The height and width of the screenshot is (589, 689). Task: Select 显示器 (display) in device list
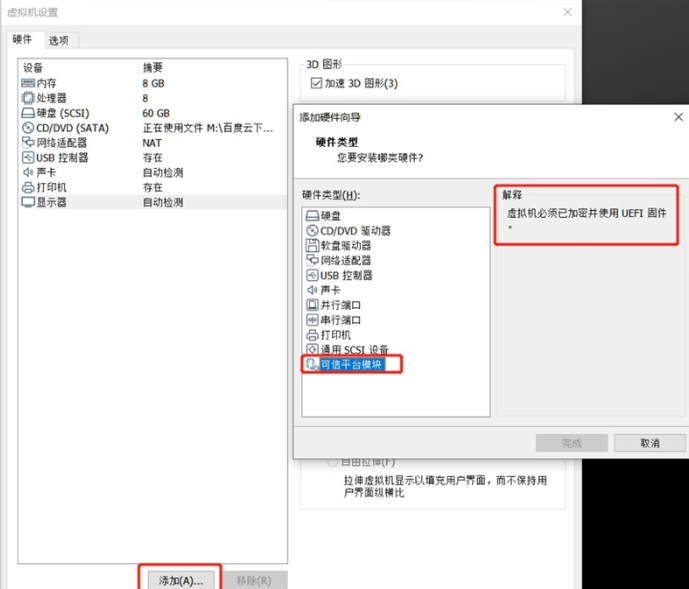point(52,202)
